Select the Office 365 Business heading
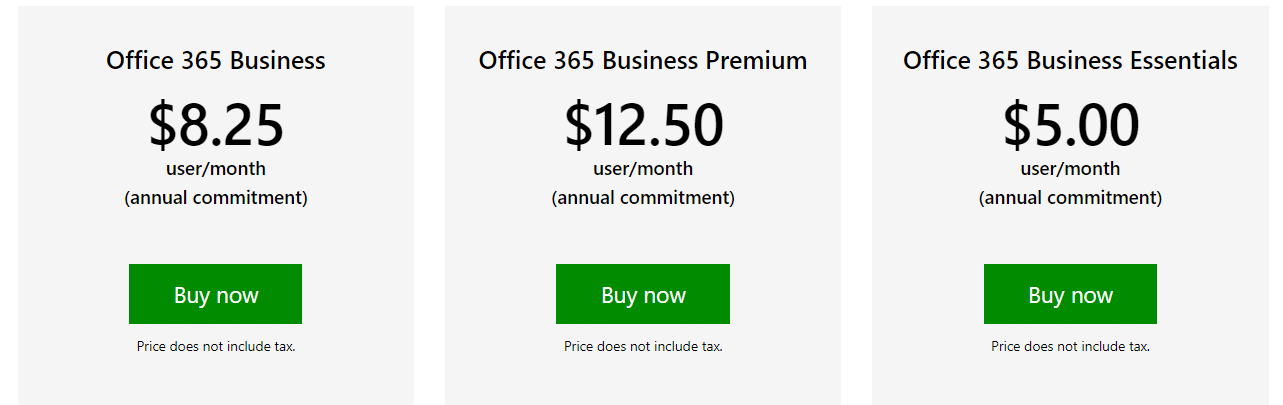 coord(216,60)
